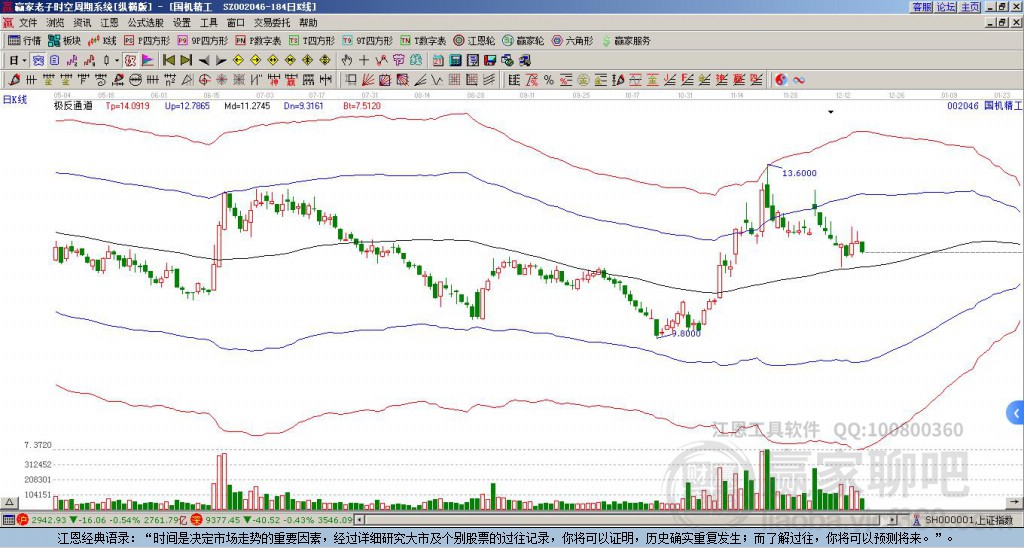Click the 002046 国机精工 stock label
This screenshot has height=548, width=1024.
point(984,105)
